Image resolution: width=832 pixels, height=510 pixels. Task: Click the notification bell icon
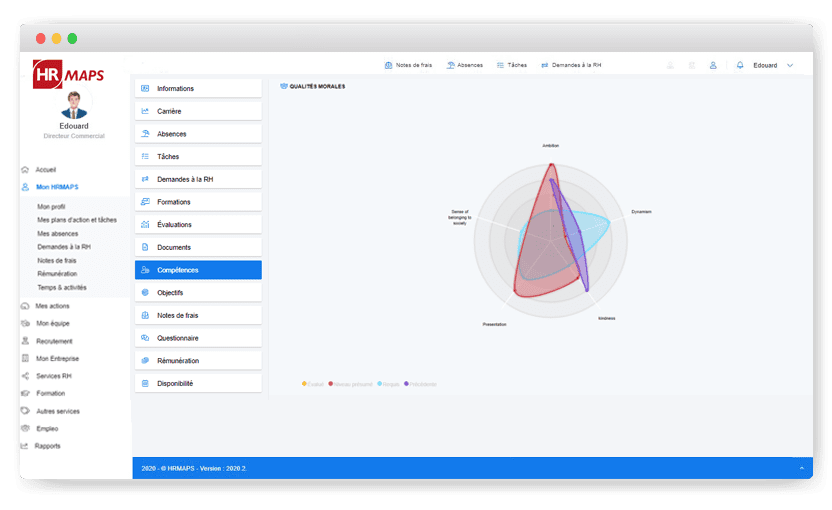tap(740, 65)
